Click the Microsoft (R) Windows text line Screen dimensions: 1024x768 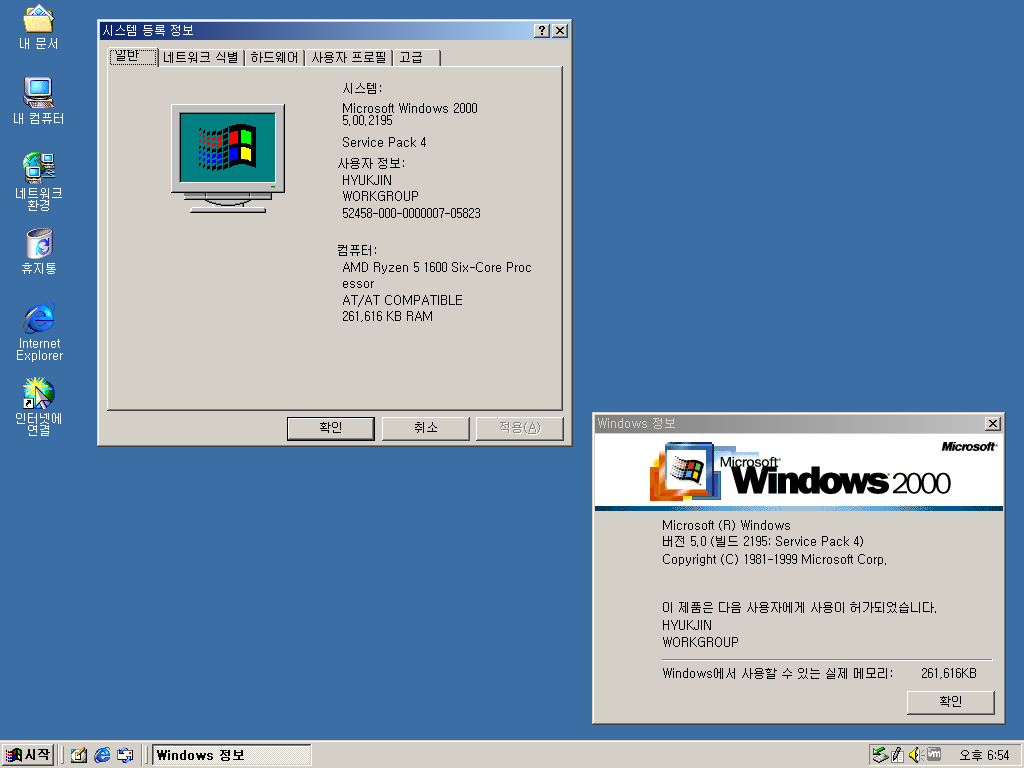[726, 525]
